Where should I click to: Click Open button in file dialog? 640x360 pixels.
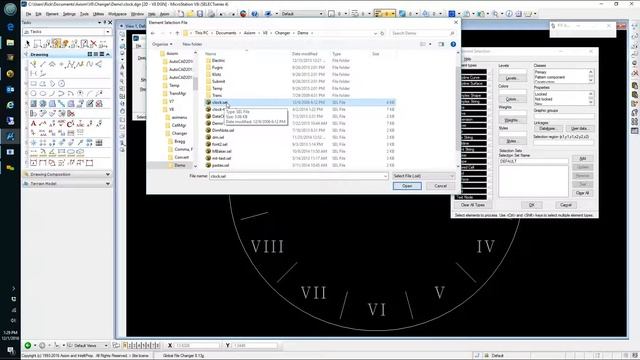point(407,186)
